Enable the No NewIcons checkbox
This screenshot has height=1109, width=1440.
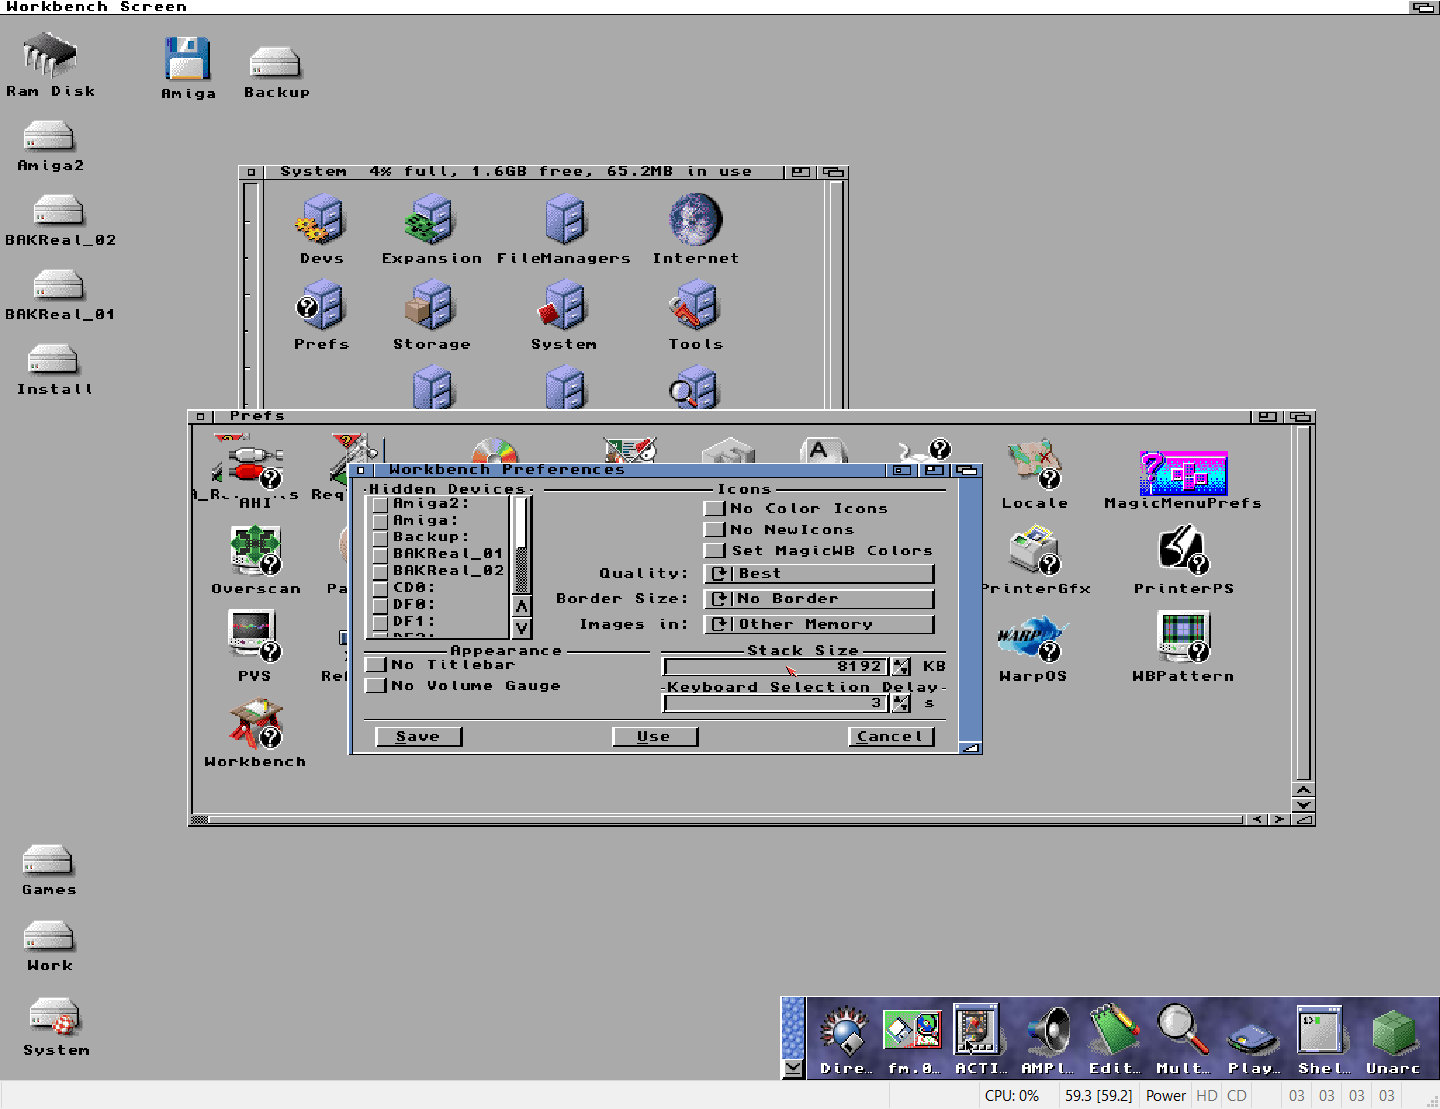pyautogui.click(x=714, y=529)
